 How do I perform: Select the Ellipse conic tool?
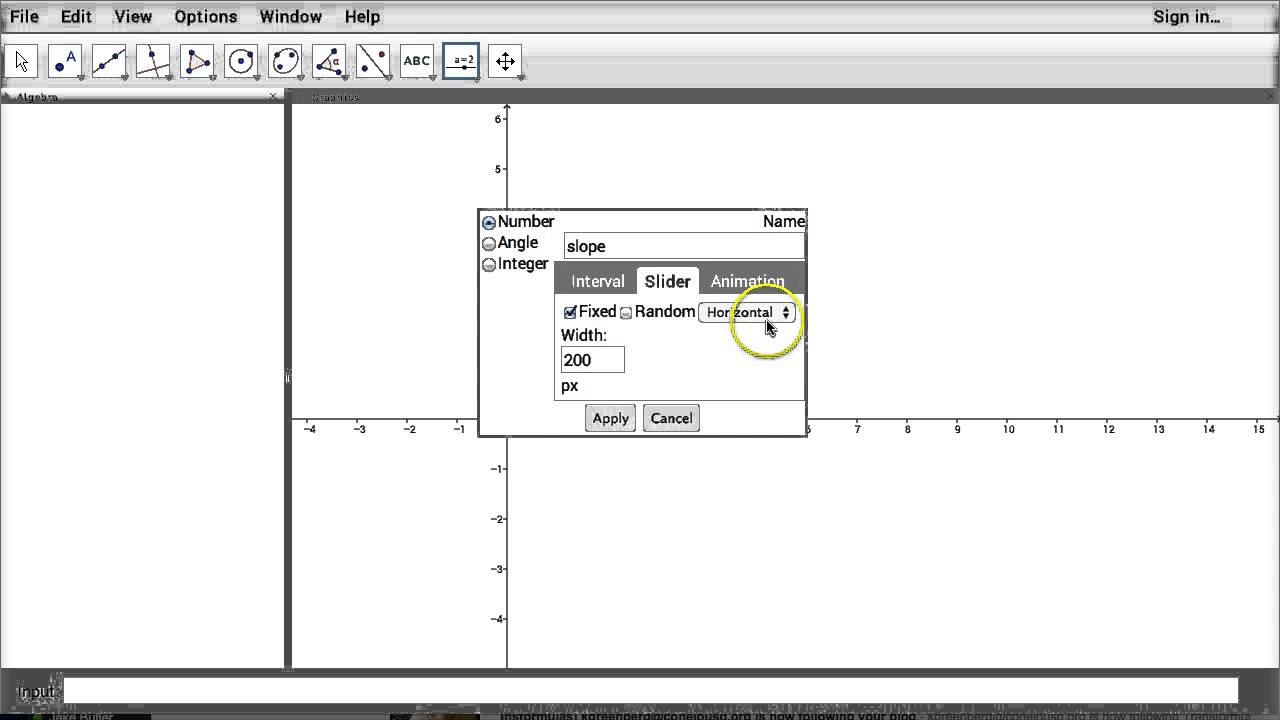(285, 61)
